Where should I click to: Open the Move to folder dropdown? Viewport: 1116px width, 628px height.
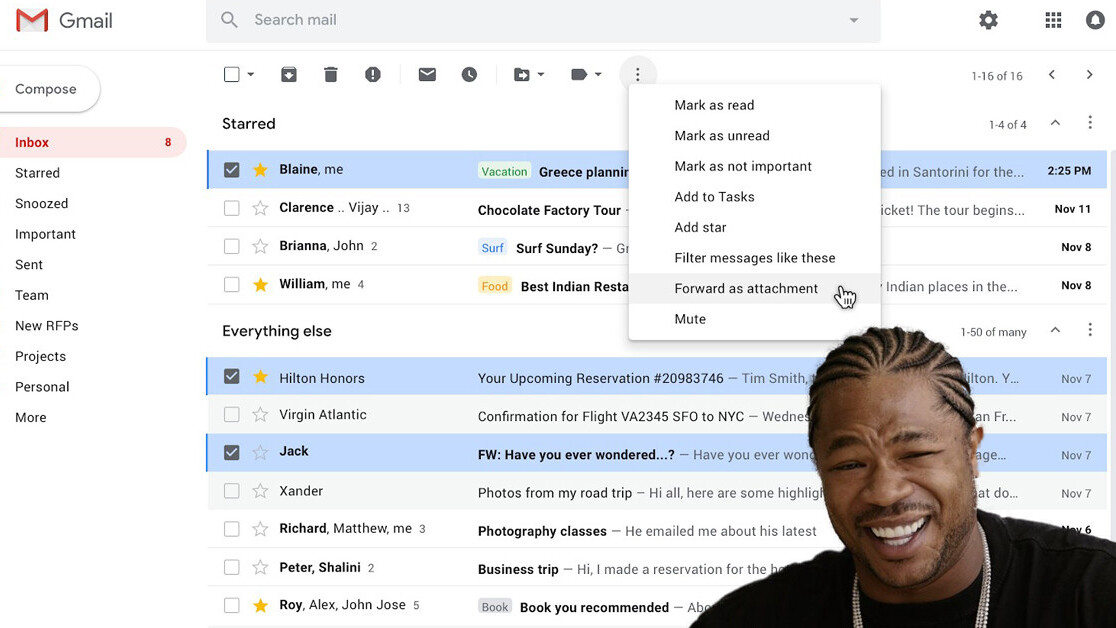pyautogui.click(x=528, y=75)
